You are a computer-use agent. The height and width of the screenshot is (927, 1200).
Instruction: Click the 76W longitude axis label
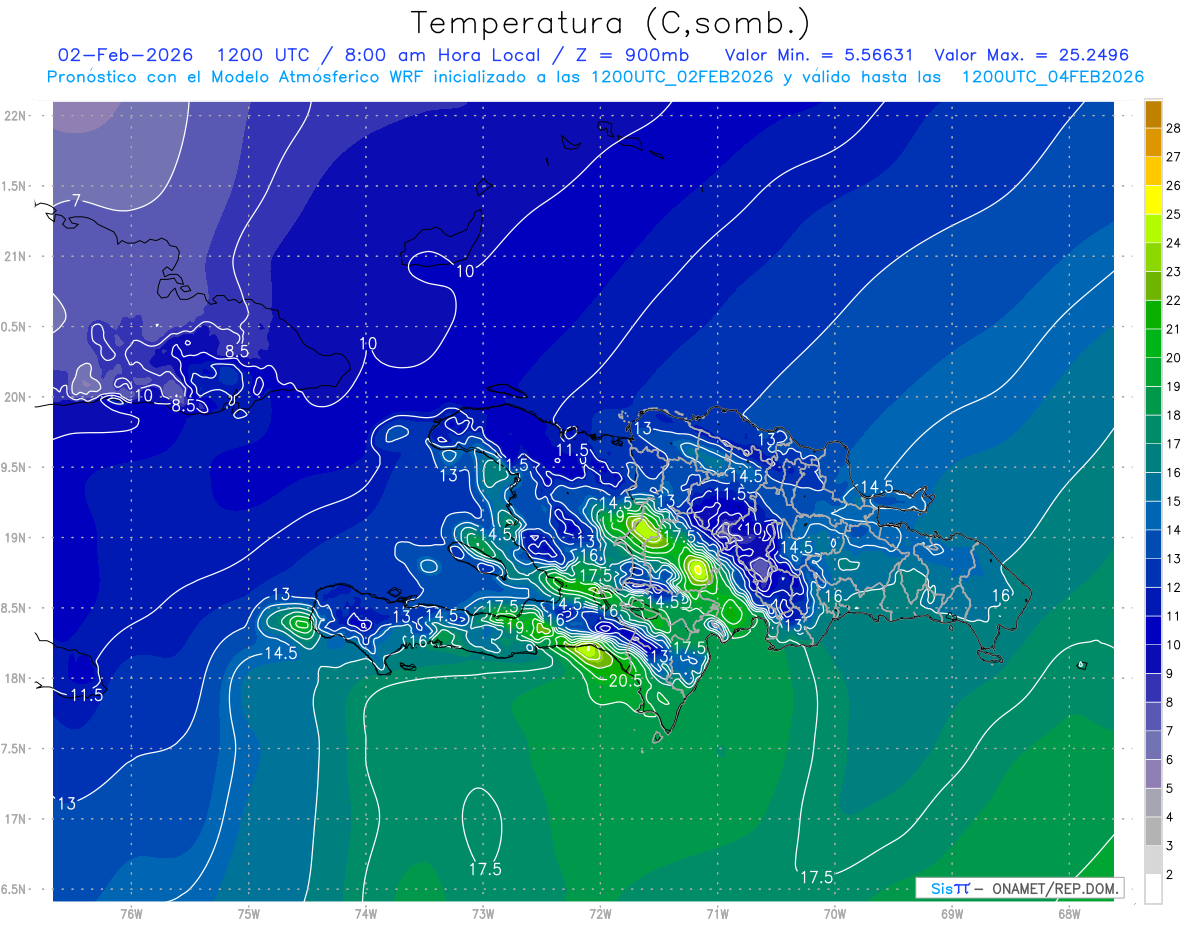tap(131, 914)
